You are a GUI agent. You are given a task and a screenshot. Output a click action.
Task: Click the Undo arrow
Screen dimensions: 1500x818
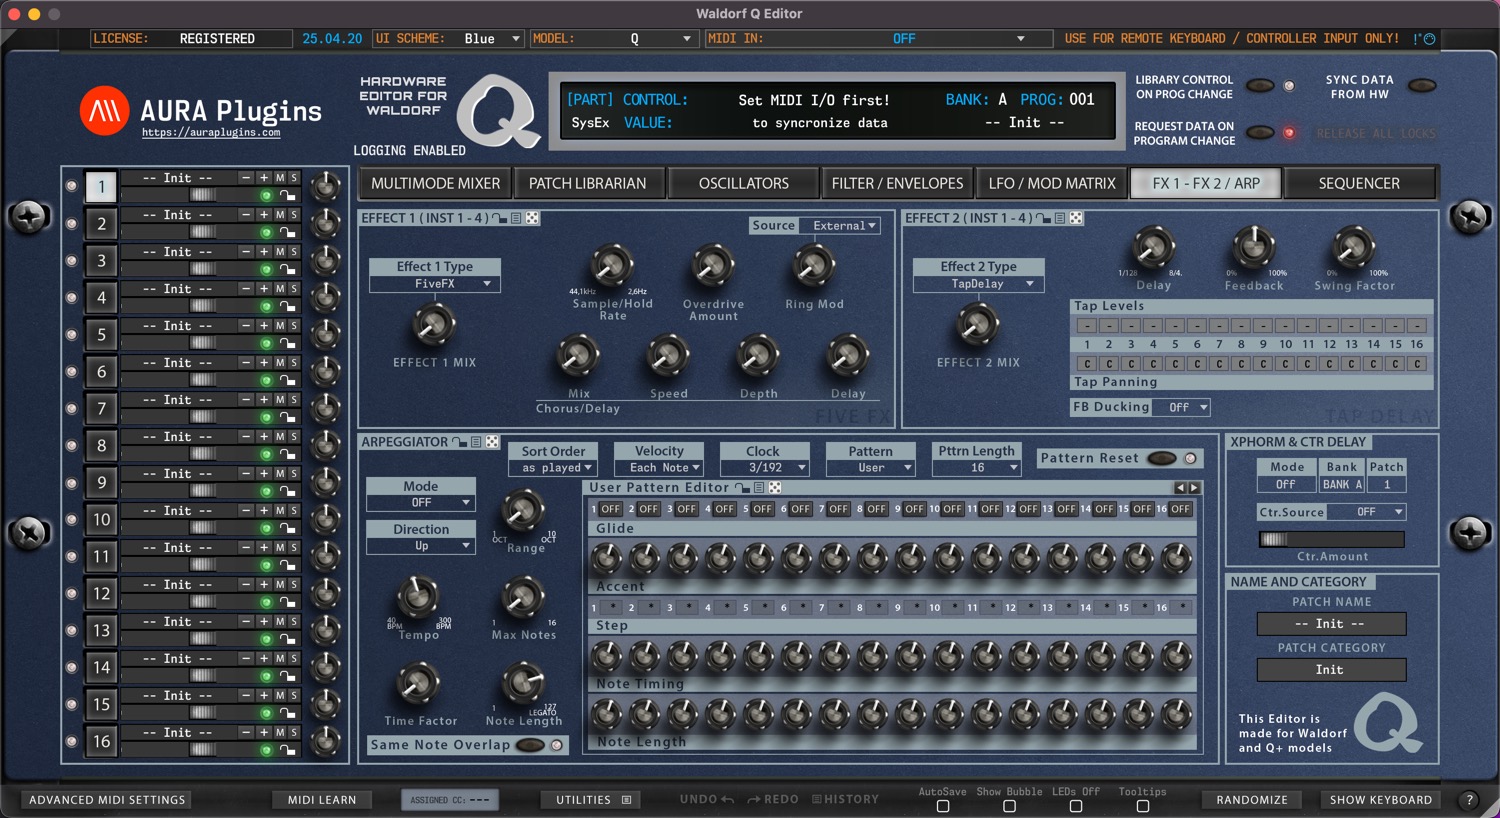[727, 800]
